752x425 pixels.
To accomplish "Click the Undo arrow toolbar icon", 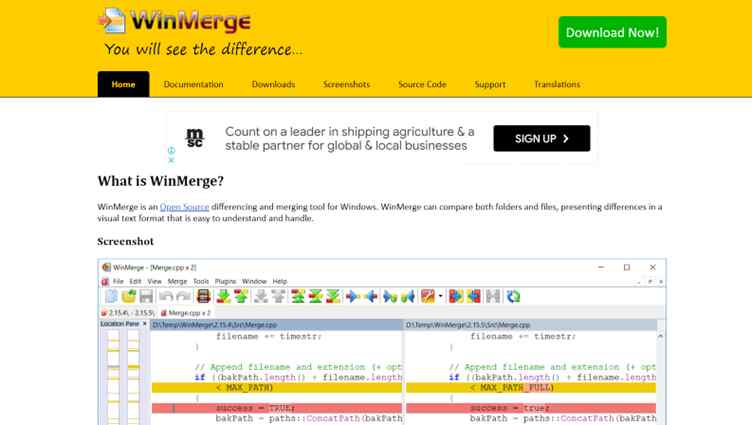I will 166,296.
